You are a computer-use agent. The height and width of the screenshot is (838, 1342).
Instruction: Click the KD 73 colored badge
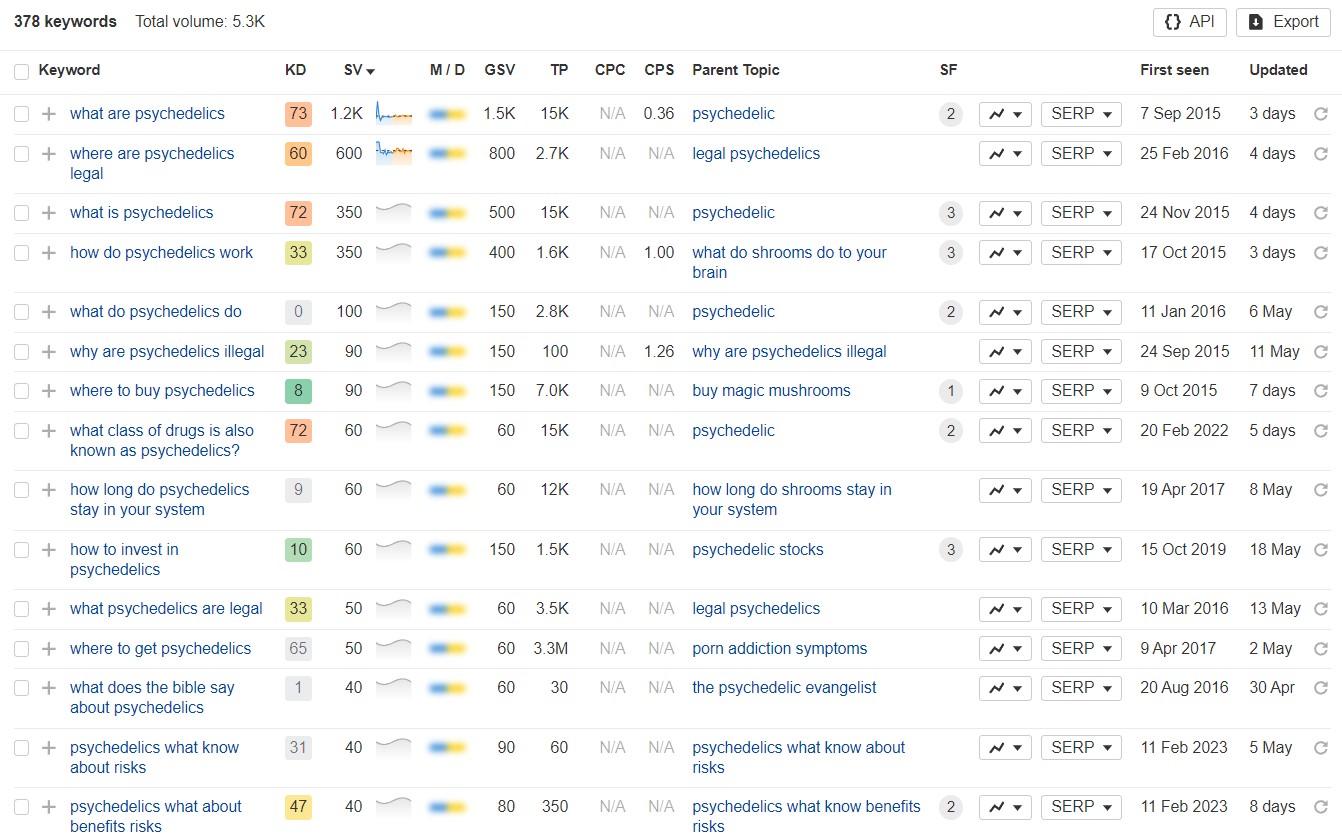click(298, 114)
